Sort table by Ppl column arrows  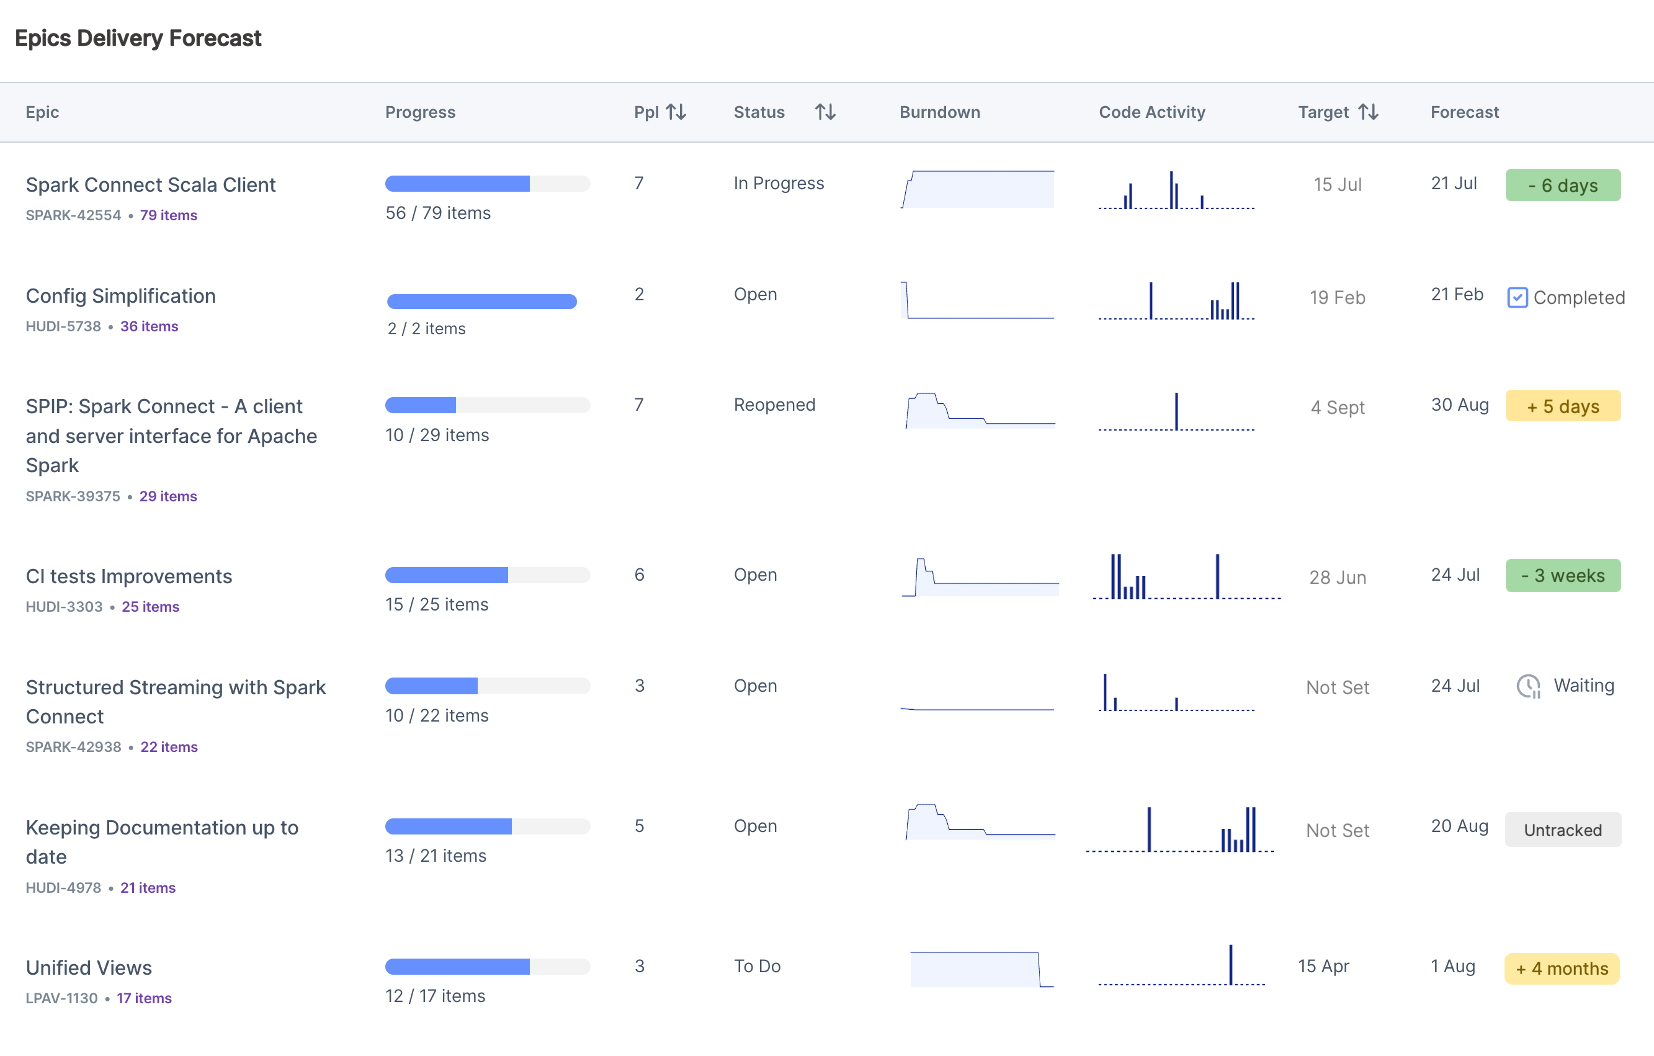(x=676, y=112)
